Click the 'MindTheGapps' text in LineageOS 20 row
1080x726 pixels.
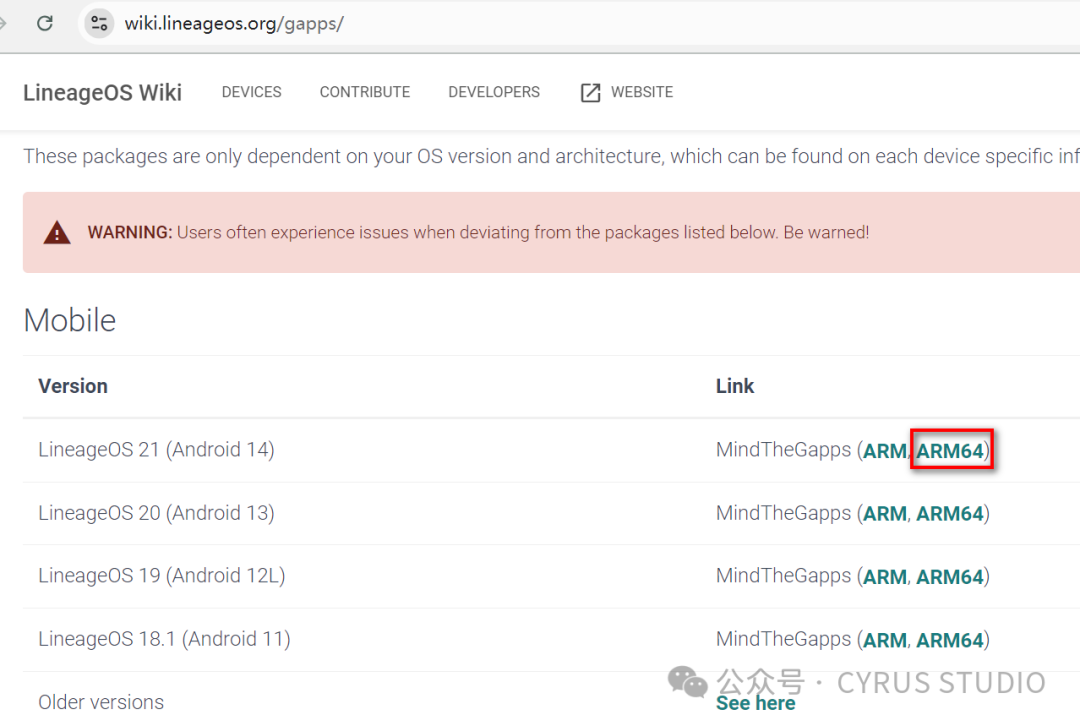coord(784,513)
